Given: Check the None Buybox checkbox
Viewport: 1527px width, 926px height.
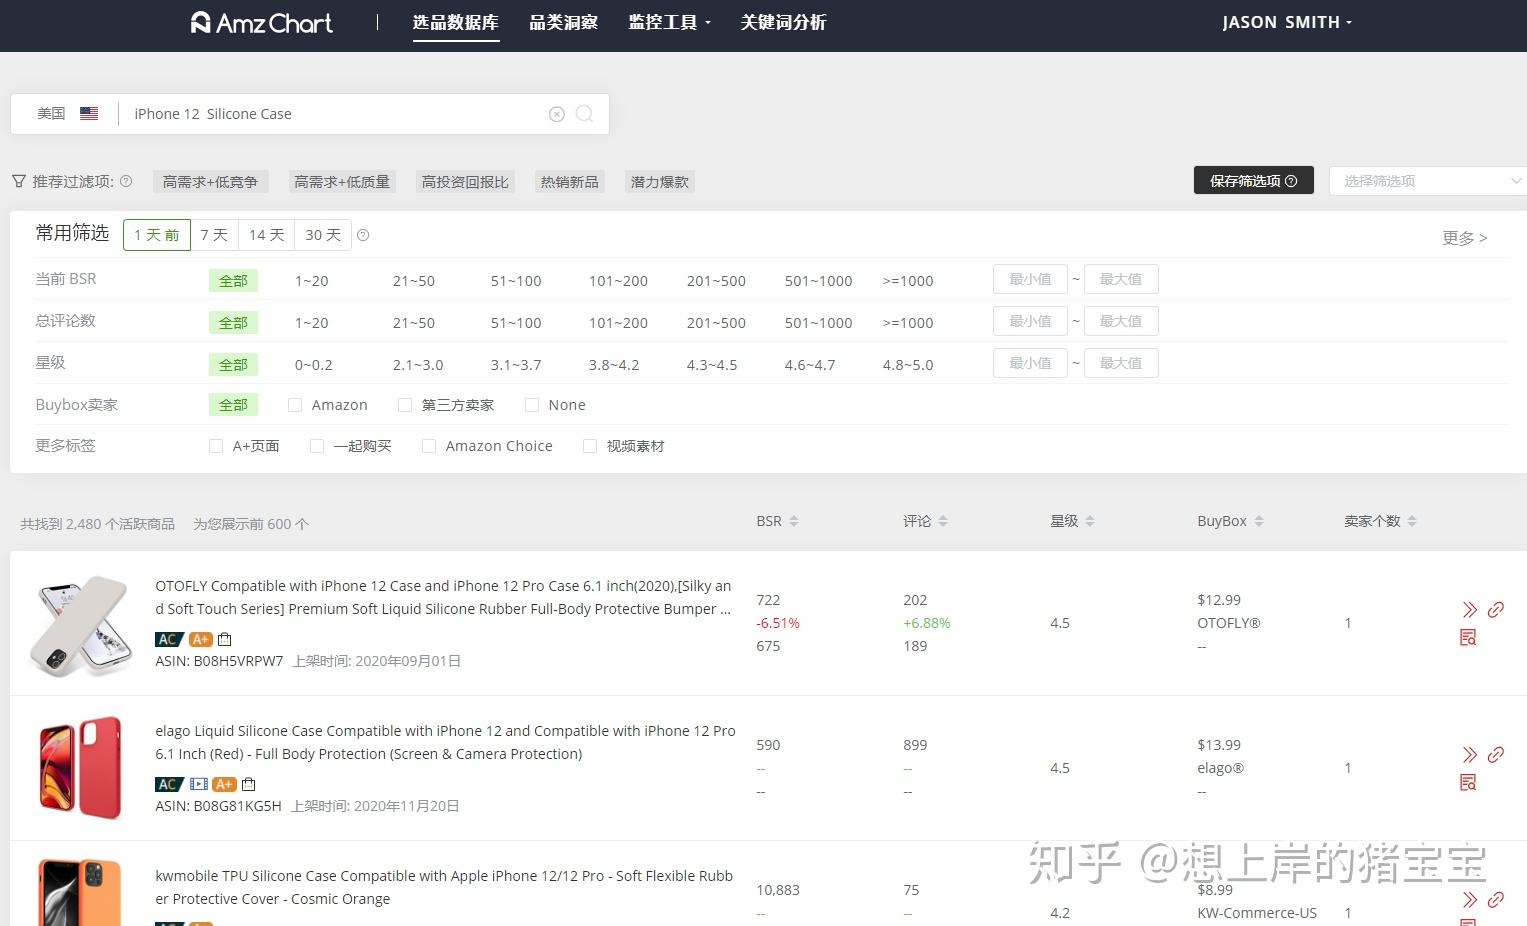Looking at the screenshot, I should 532,405.
